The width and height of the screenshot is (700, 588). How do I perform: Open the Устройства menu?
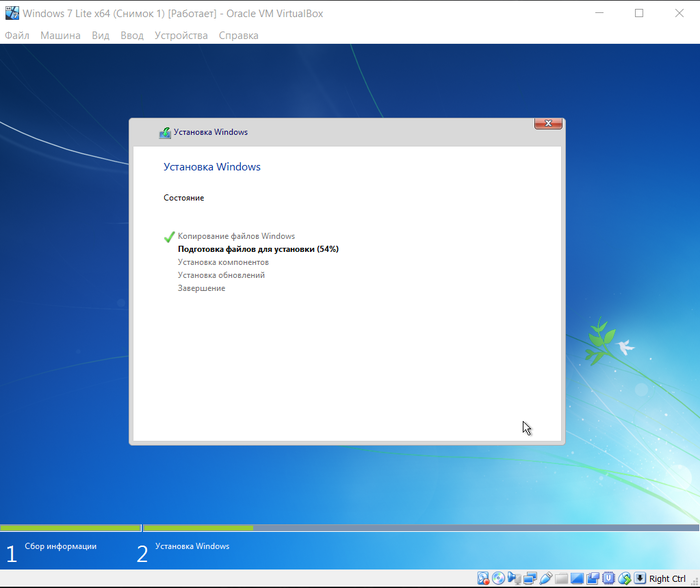click(181, 35)
